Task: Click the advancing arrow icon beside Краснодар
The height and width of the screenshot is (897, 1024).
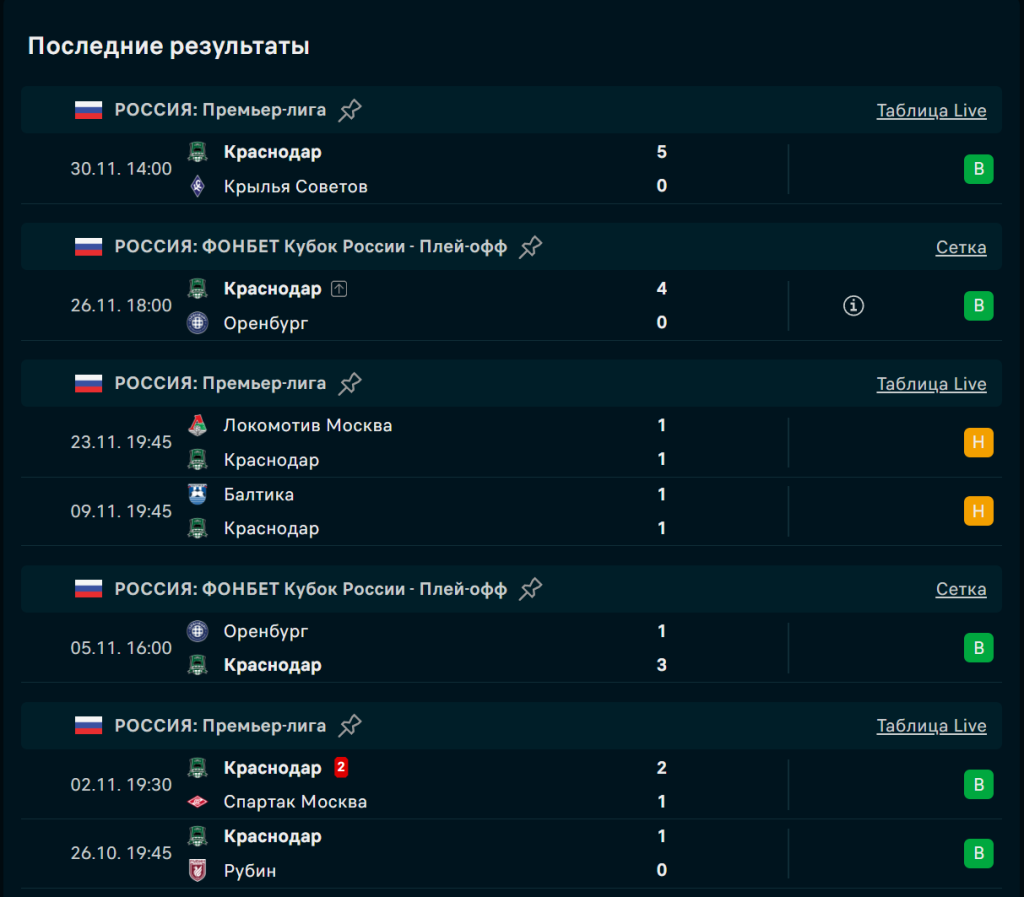Action: 339,289
